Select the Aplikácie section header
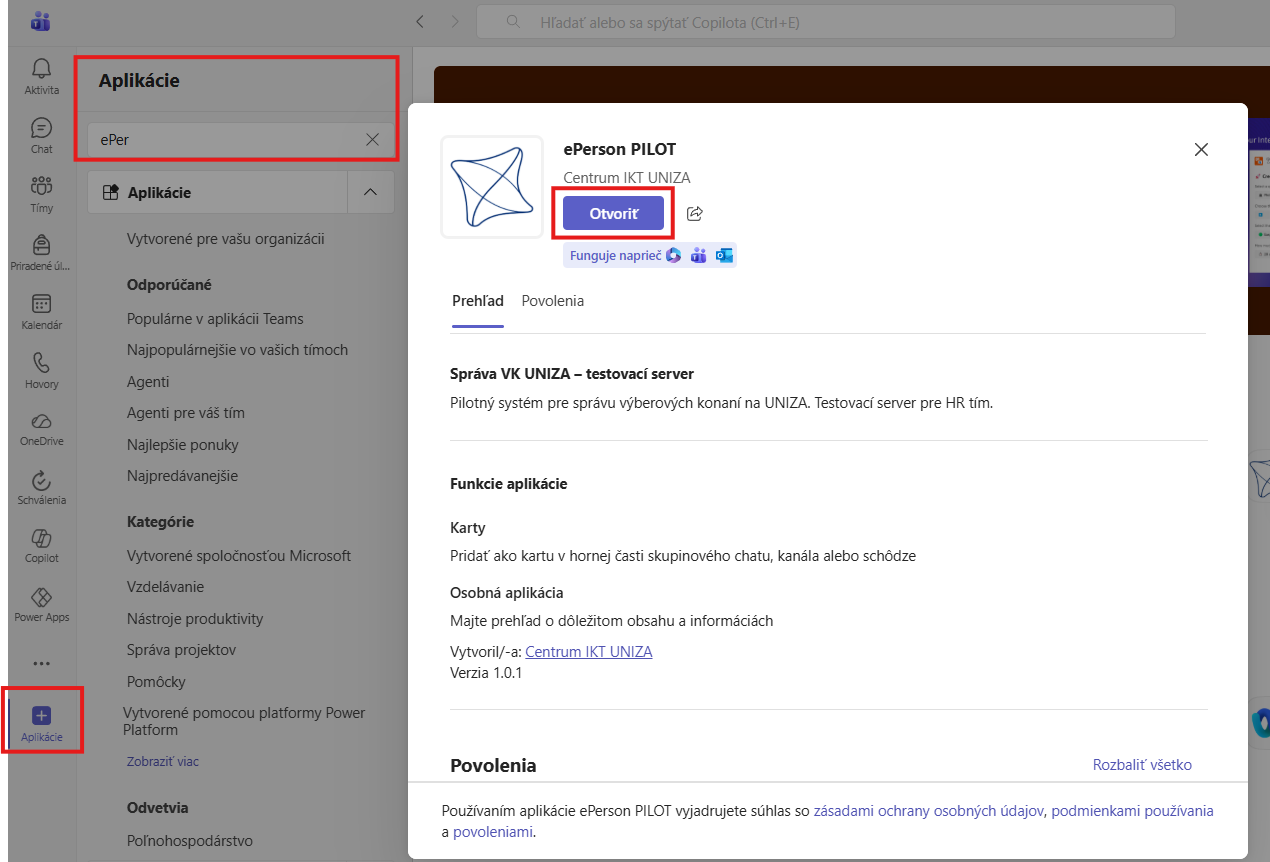This screenshot has width=1270, height=862. (217, 192)
